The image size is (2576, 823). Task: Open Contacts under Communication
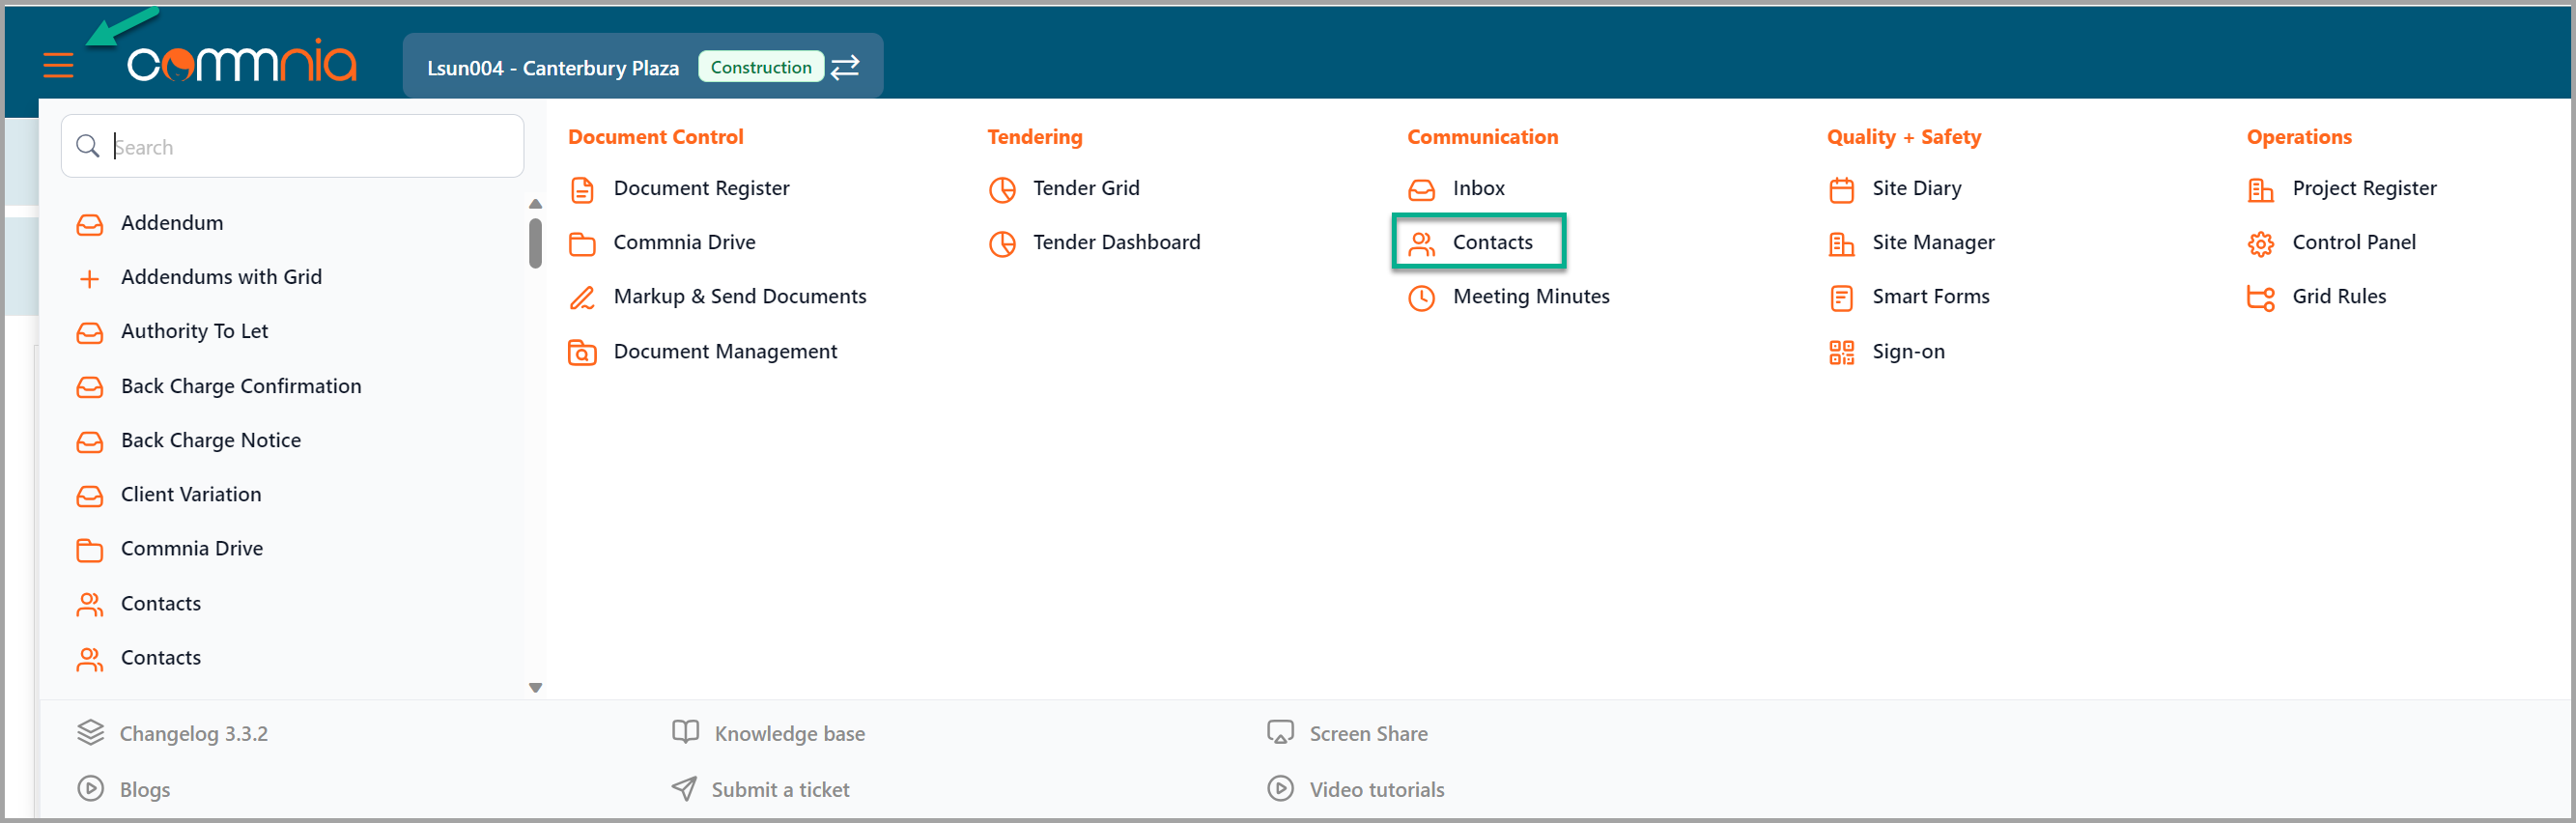point(1492,242)
